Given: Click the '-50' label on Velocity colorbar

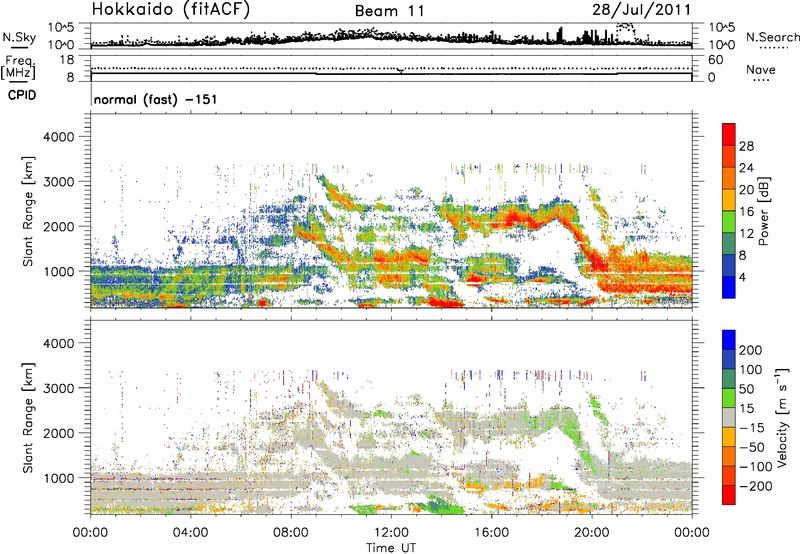Looking at the screenshot, I should (x=752, y=447).
